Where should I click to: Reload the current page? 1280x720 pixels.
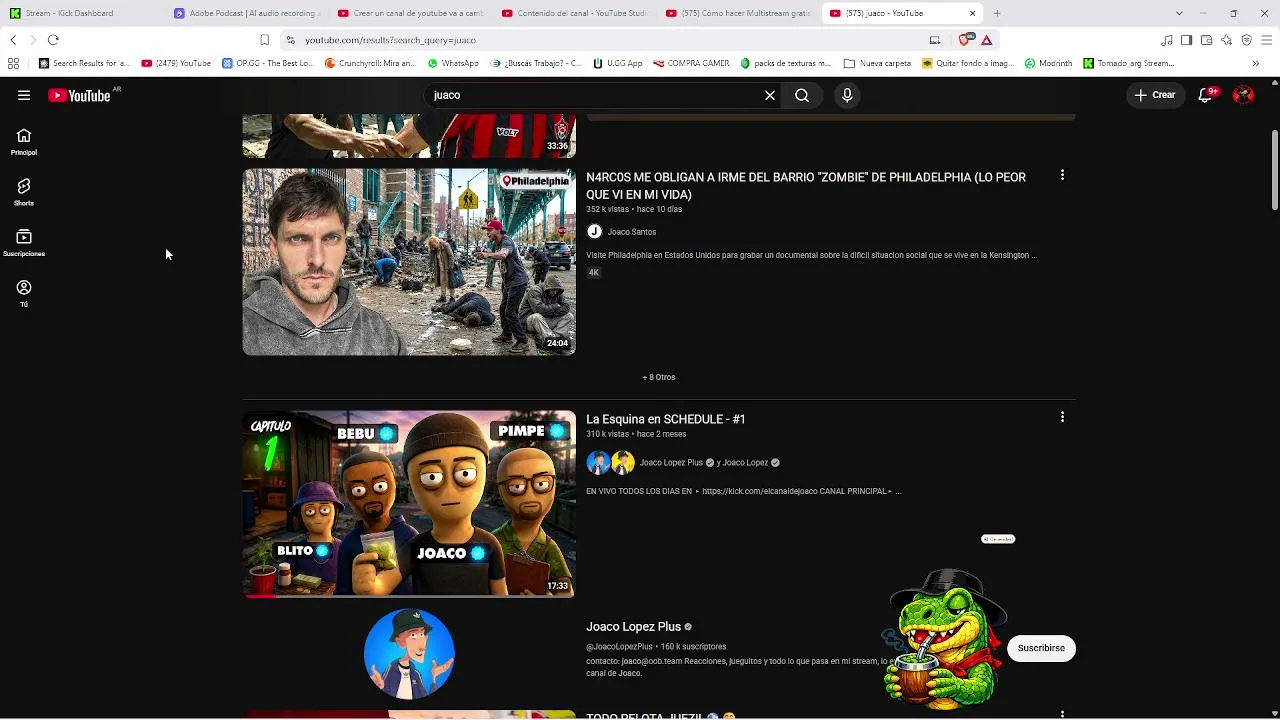click(x=53, y=40)
